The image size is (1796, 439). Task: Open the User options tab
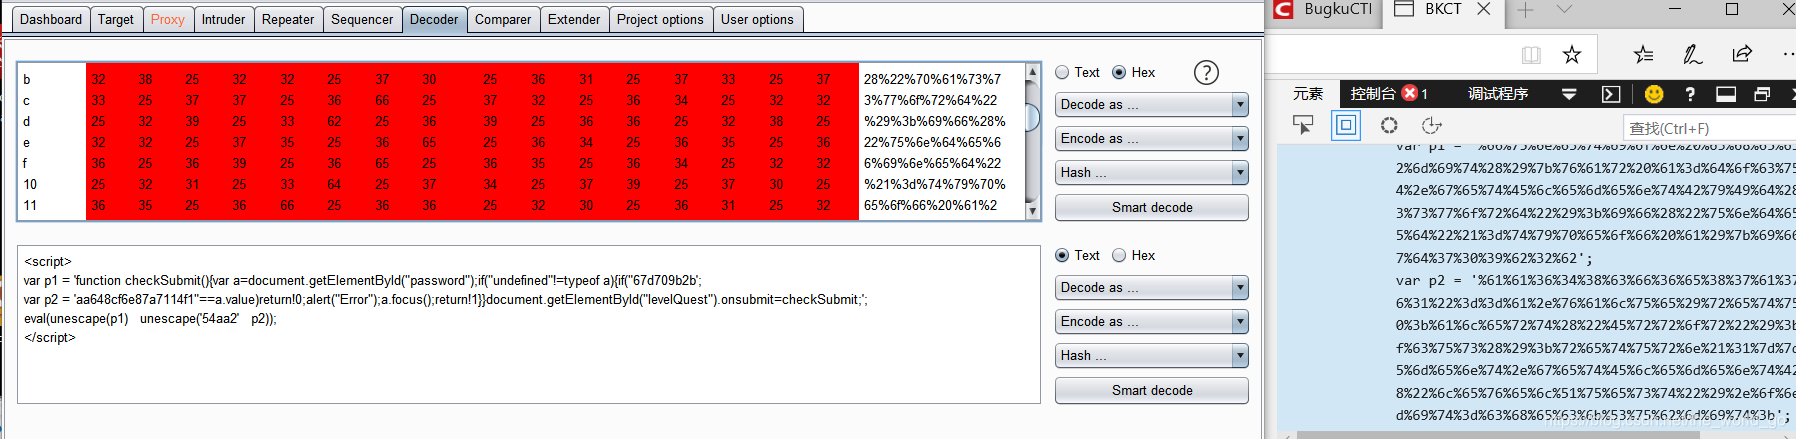[757, 19]
